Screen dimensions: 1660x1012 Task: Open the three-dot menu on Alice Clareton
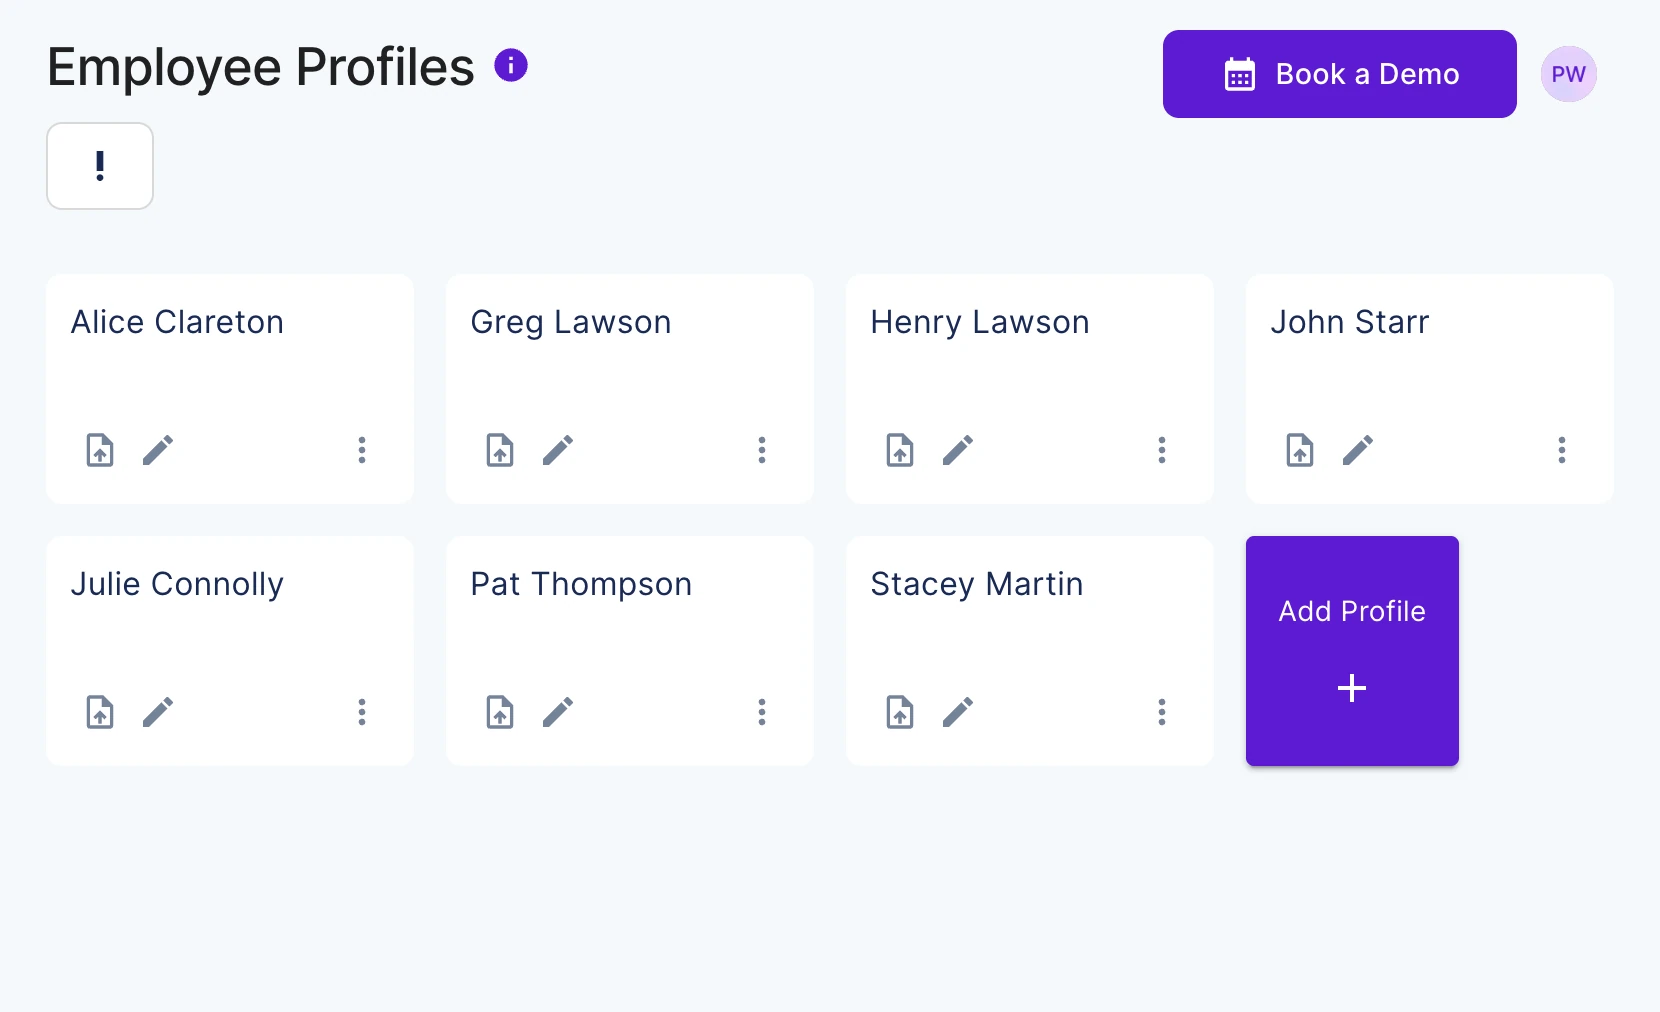[x=362, y=450]
